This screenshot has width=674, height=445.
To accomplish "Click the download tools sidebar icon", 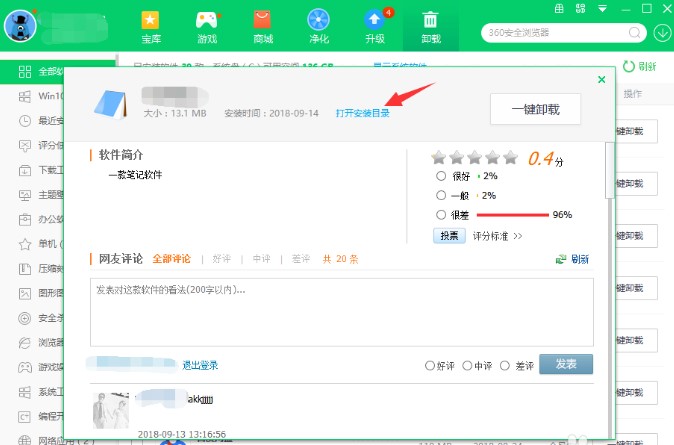I will (x=25, y=170).
